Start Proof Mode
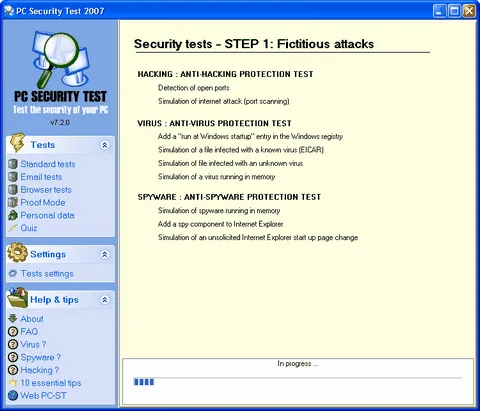Viewport: 480px width, 411px height. [x=43, y=202]
